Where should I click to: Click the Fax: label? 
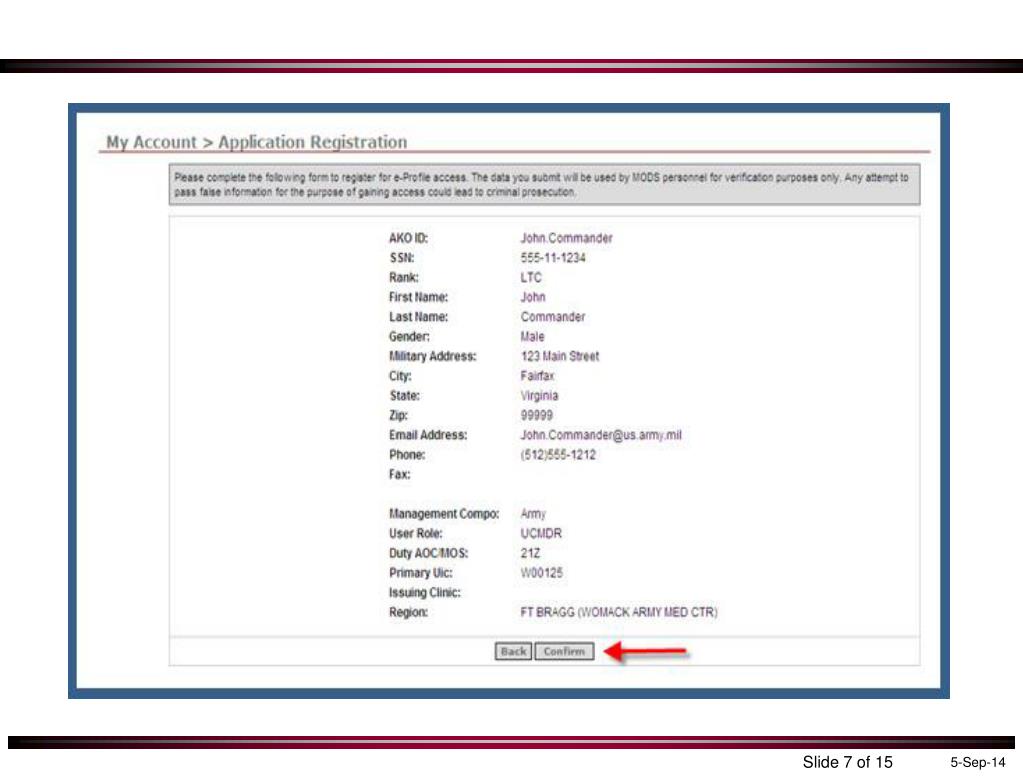tap(399, 474)
